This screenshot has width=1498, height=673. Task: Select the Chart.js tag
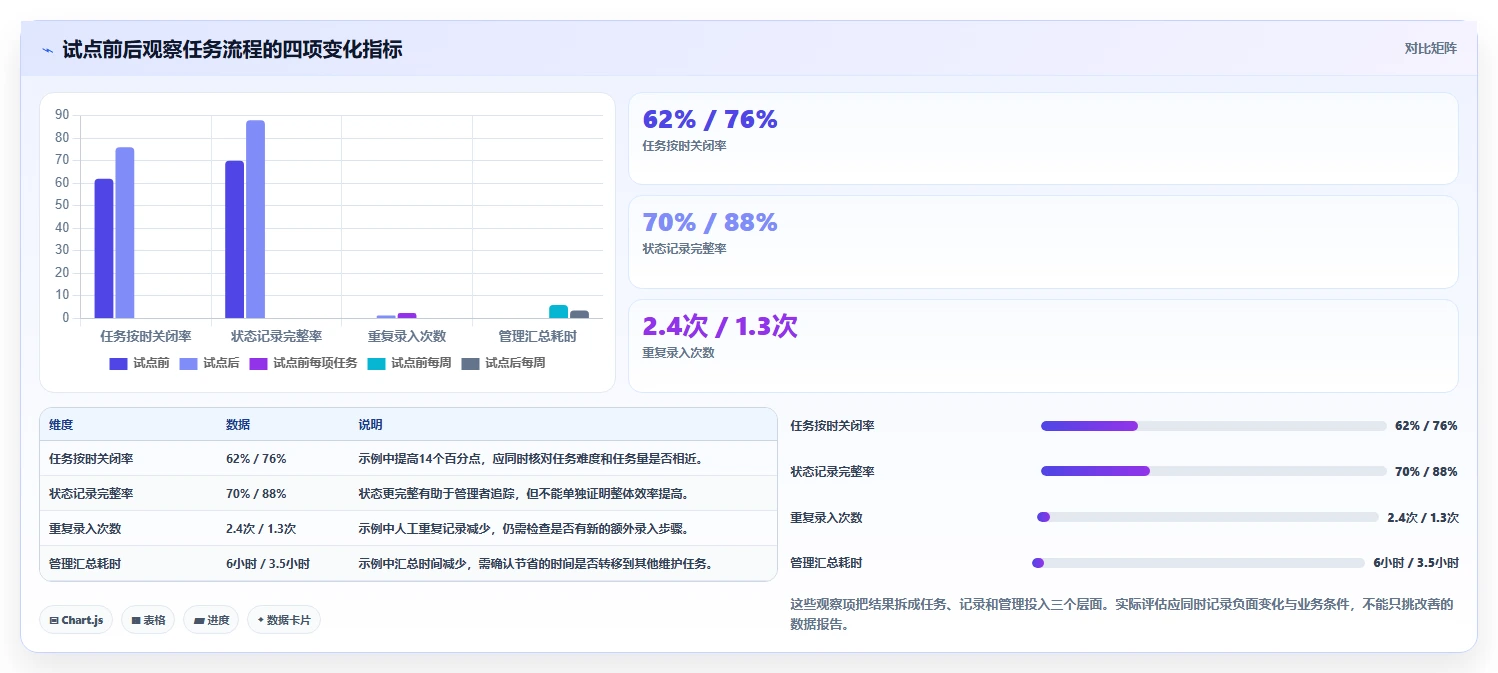(x=76, y=620)
